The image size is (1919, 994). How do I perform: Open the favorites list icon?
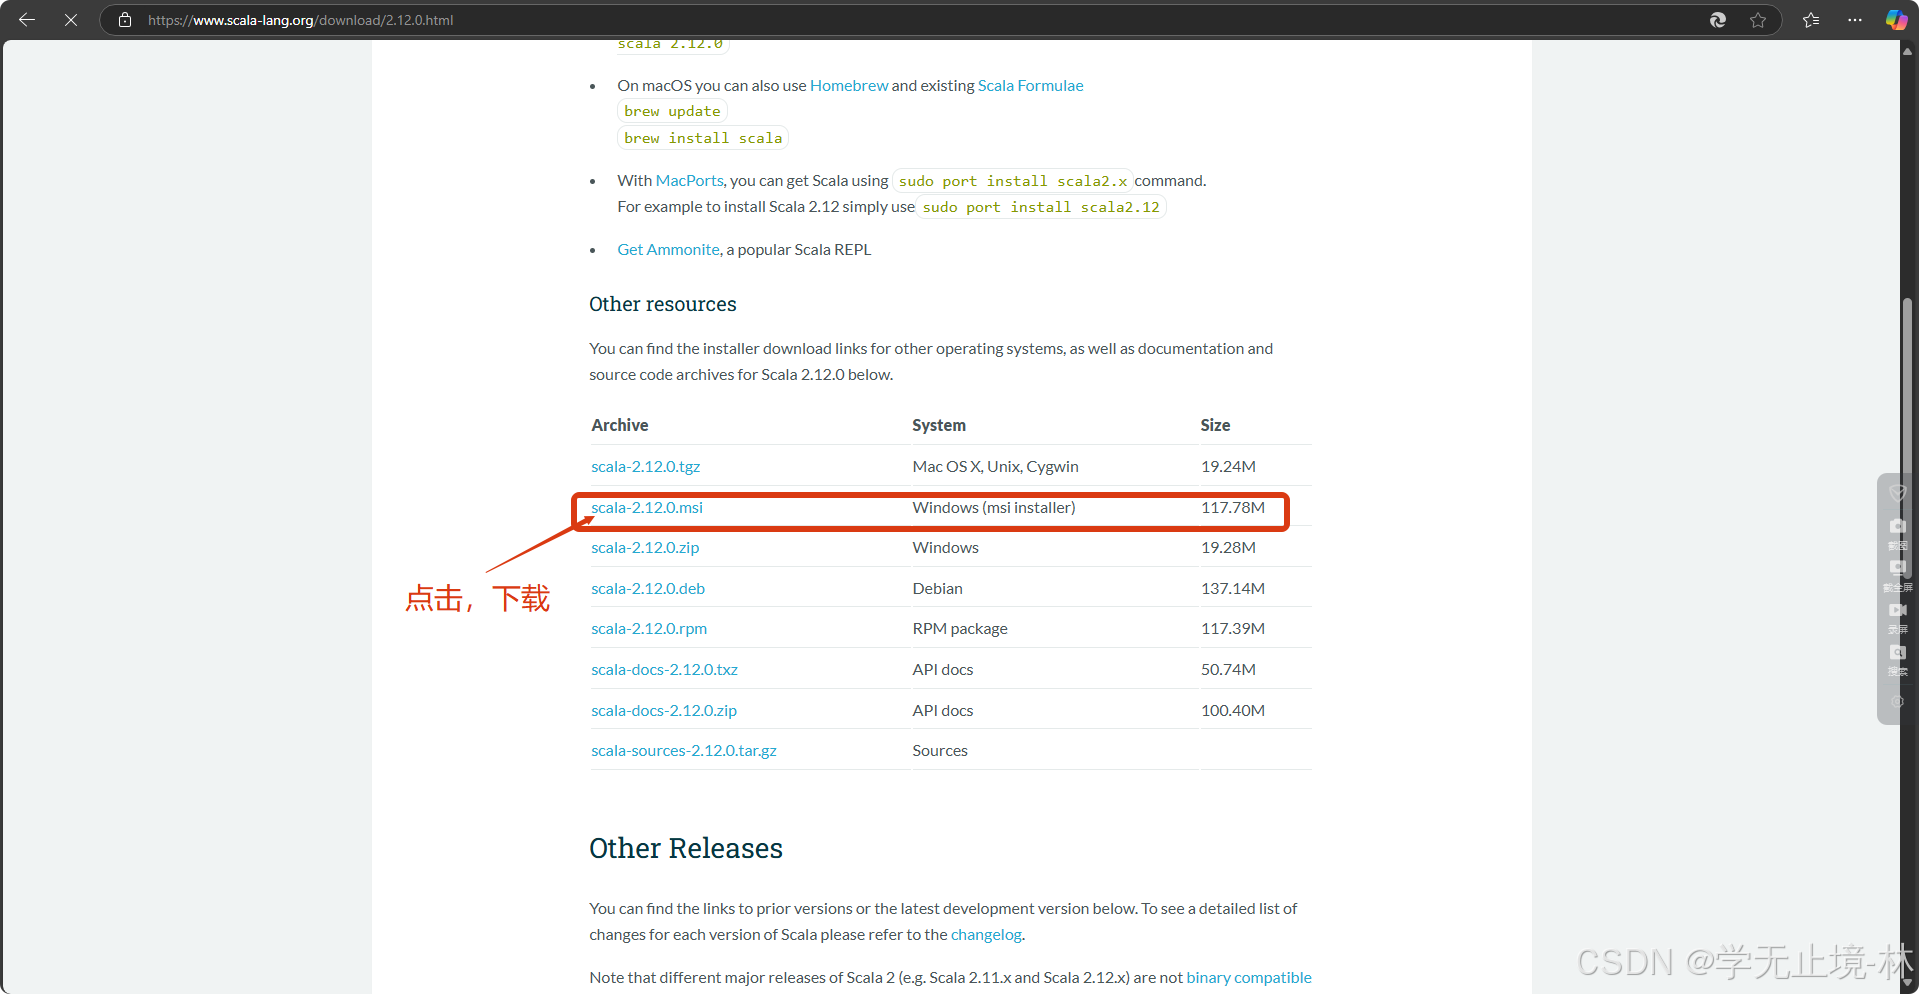(x=1811, y=20)
